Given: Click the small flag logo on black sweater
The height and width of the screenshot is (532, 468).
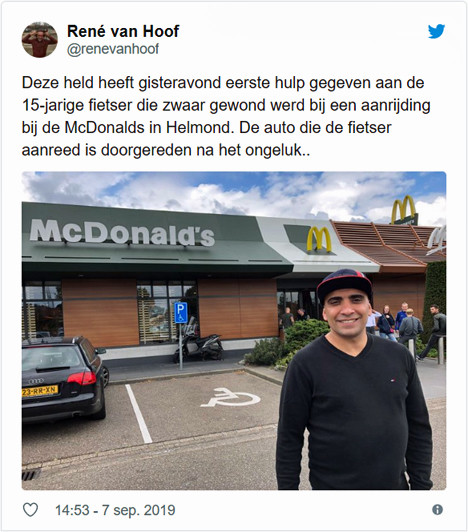Looking at the screenshot, I should (394, 379).
